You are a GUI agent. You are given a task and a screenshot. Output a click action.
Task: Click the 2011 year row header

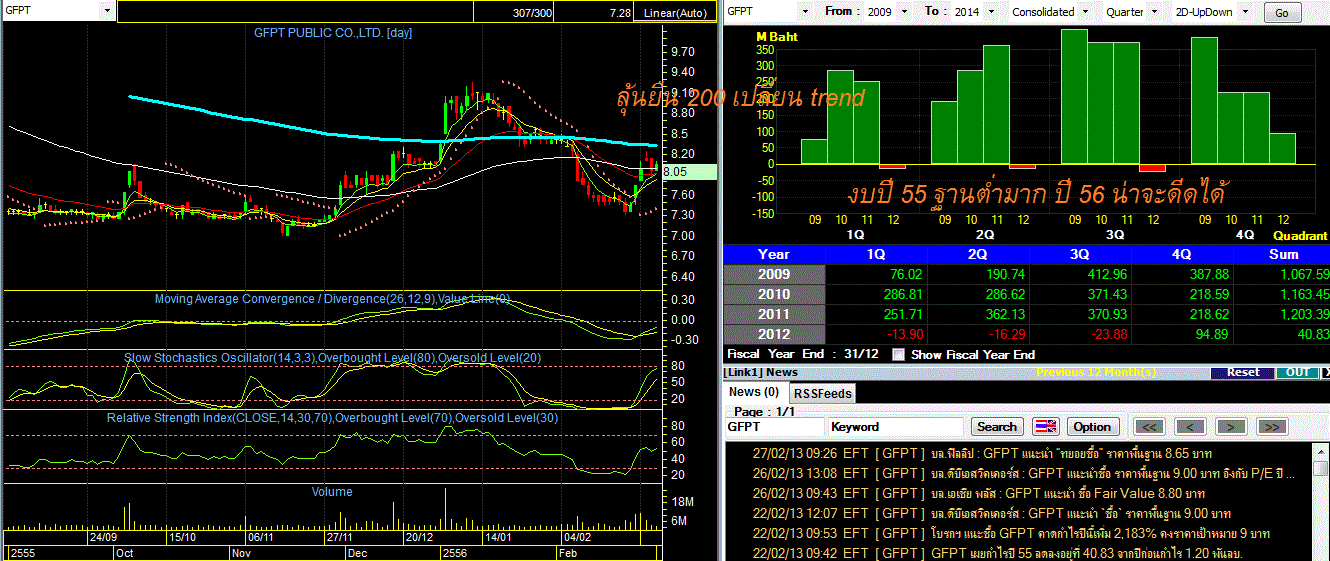(x=774, y=314)
